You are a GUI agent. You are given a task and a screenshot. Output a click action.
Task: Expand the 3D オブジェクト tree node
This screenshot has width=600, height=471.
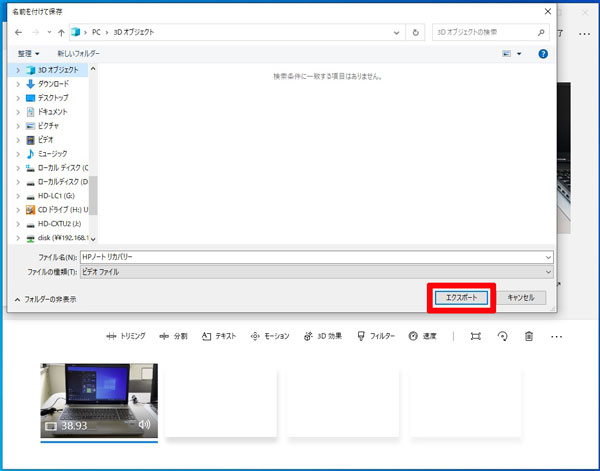[x=18, y=70]
